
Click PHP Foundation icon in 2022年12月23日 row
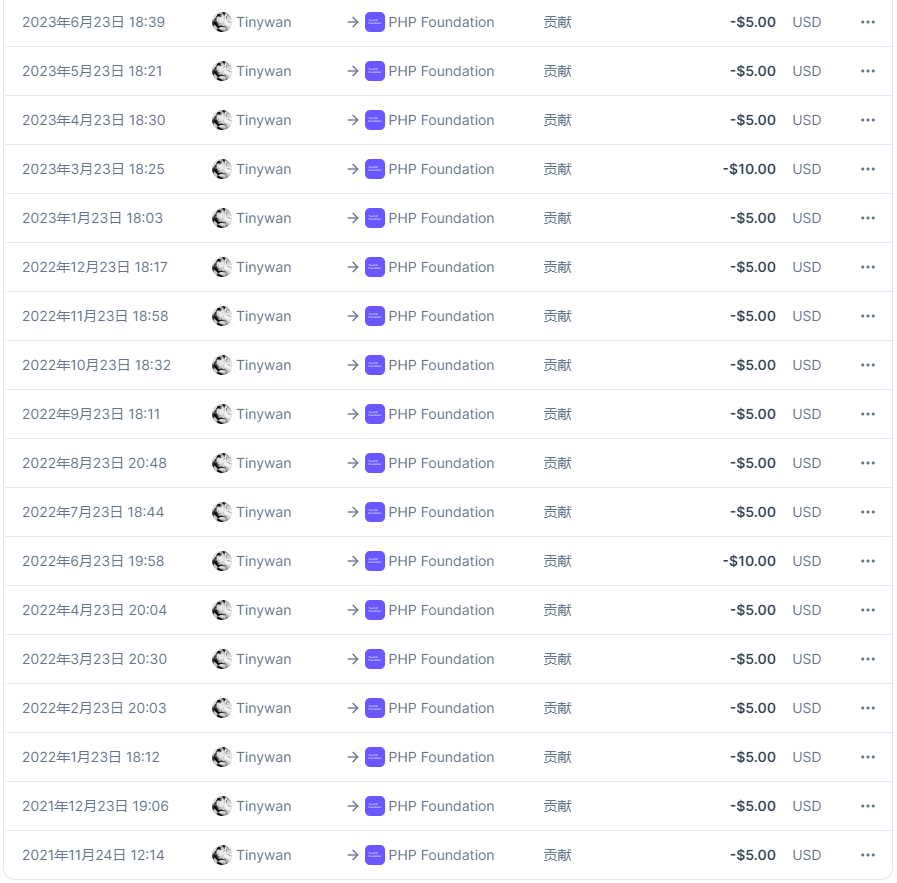(x=375, y=267)
